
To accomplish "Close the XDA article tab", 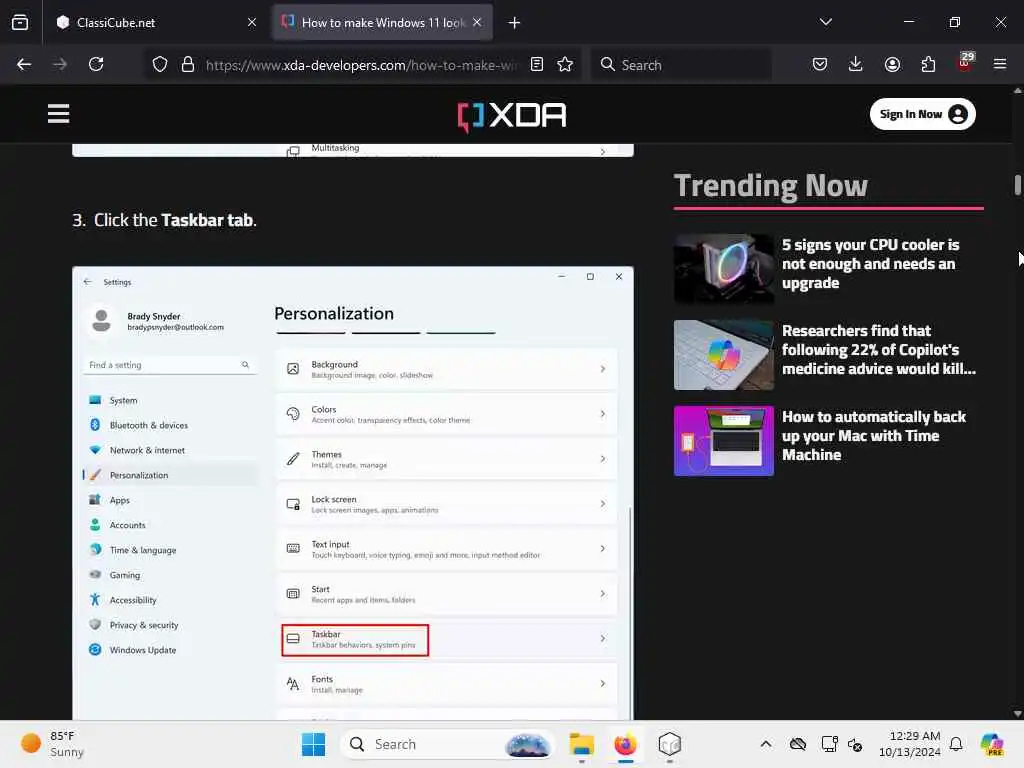I will 477,22.
